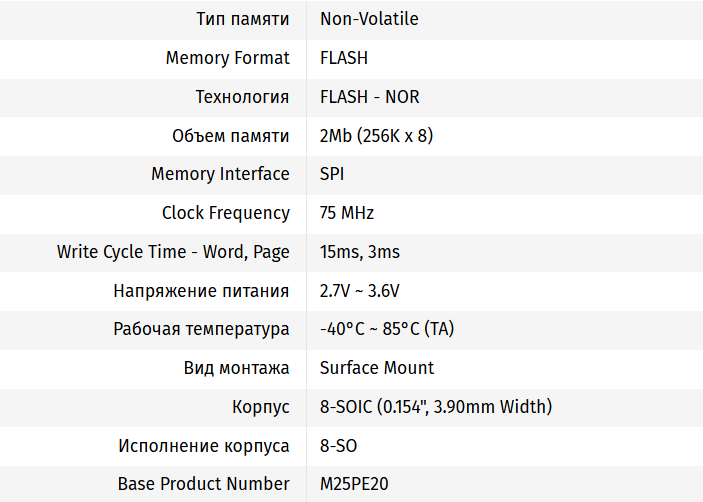Click the "Memory Format" row label
This screenshot has width=703, height=502.
pos(227,58)
